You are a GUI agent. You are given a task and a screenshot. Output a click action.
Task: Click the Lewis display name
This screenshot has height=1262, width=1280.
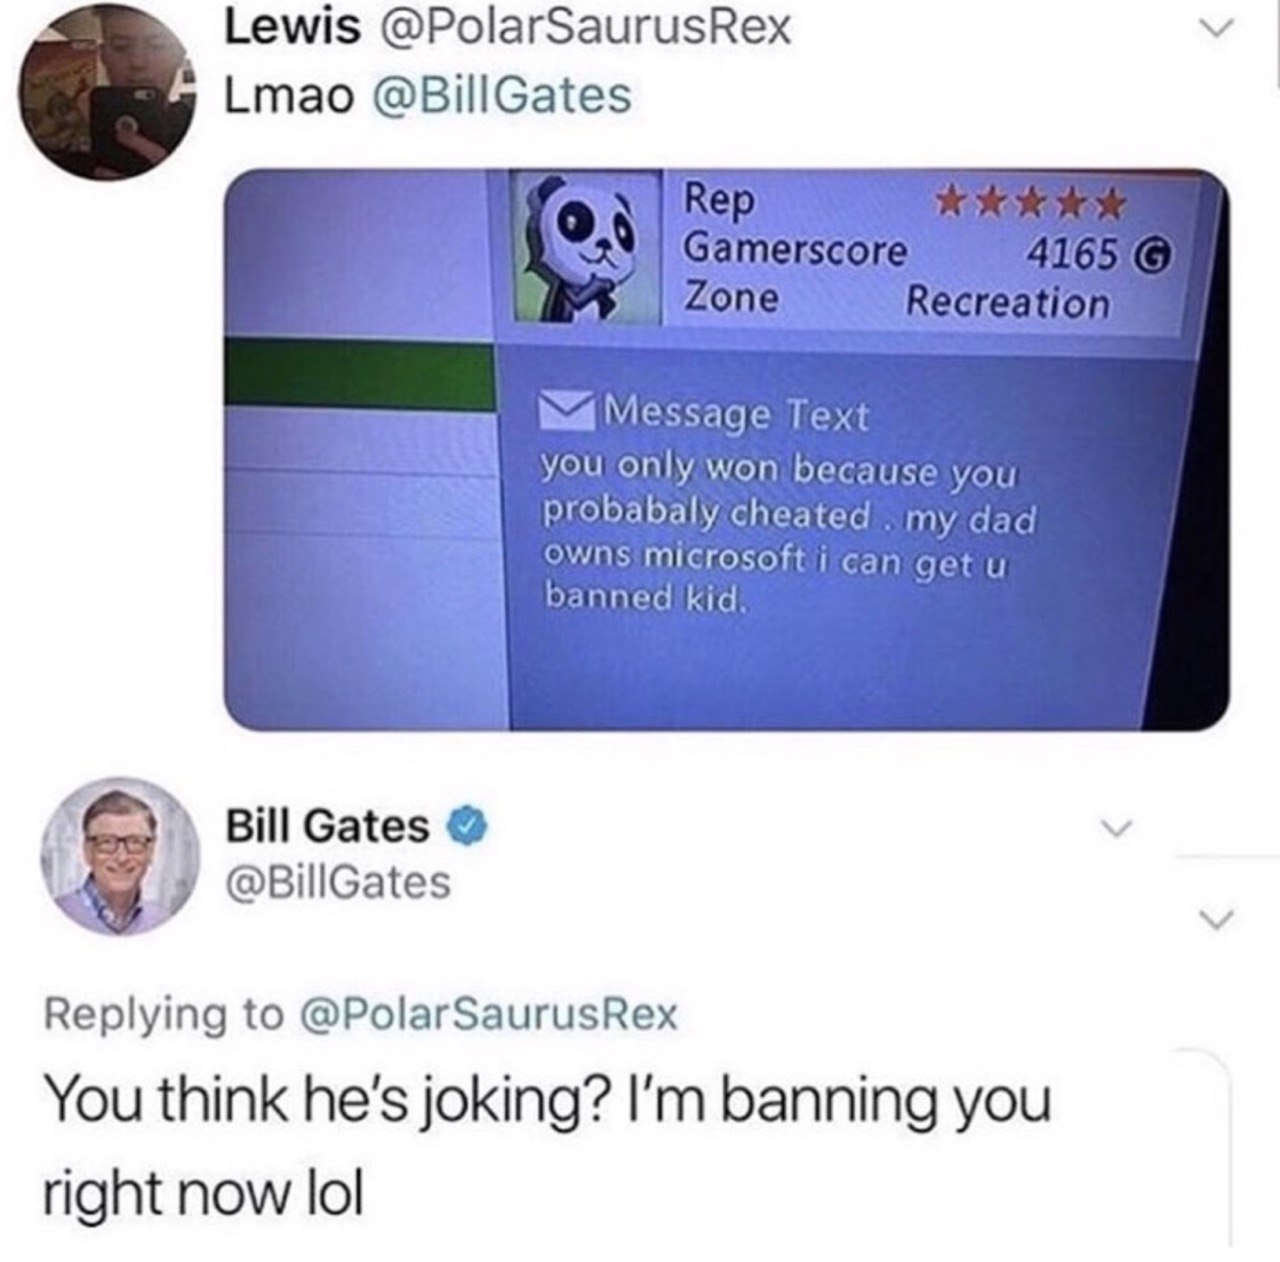(x=292, y=27)
